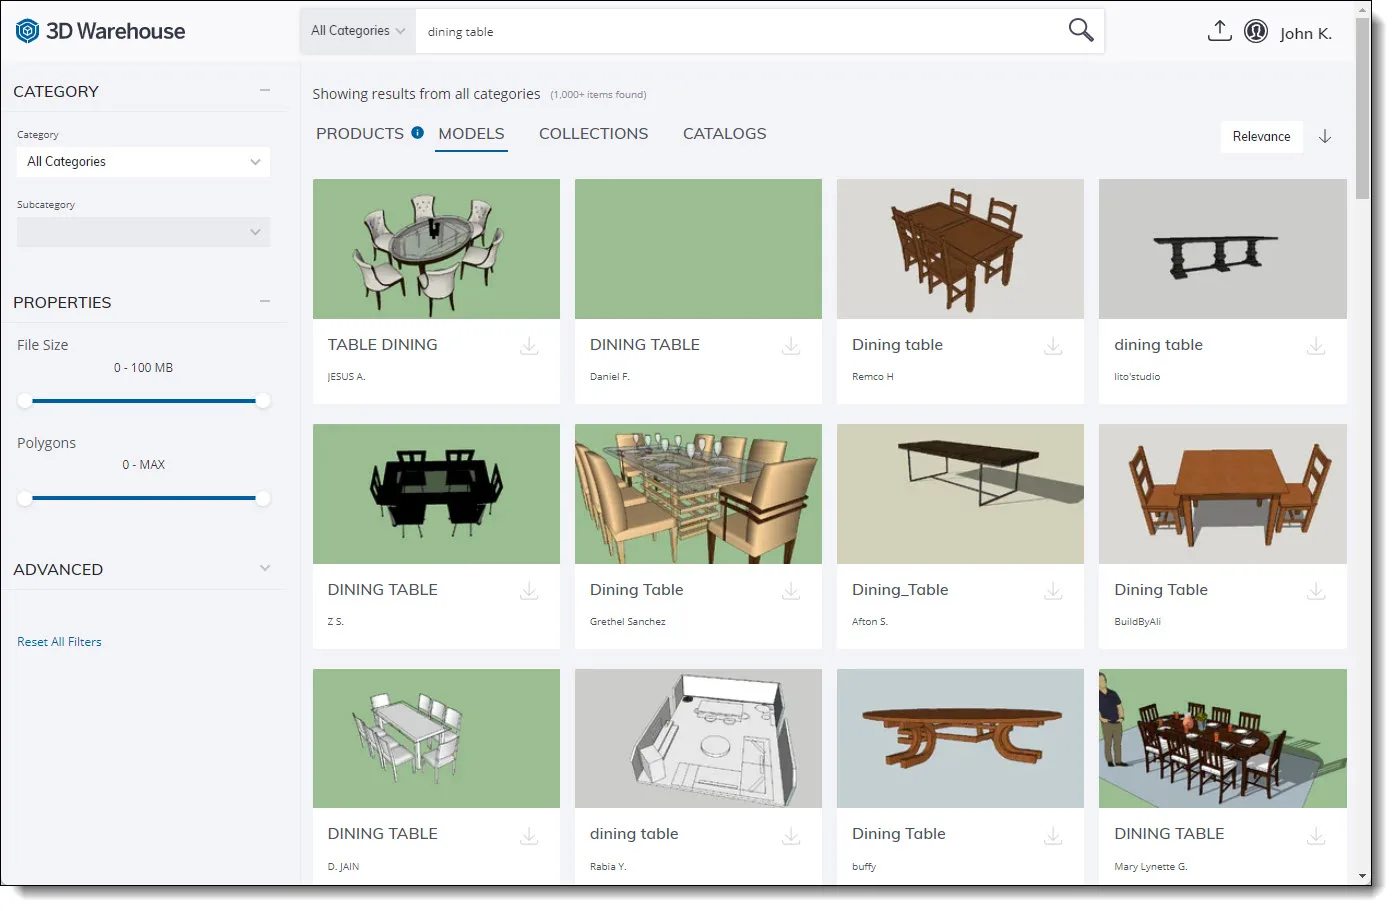Open the user profile avatar icon
Viewport: 1397px width, 911px height.
(x=1256, y=31)
